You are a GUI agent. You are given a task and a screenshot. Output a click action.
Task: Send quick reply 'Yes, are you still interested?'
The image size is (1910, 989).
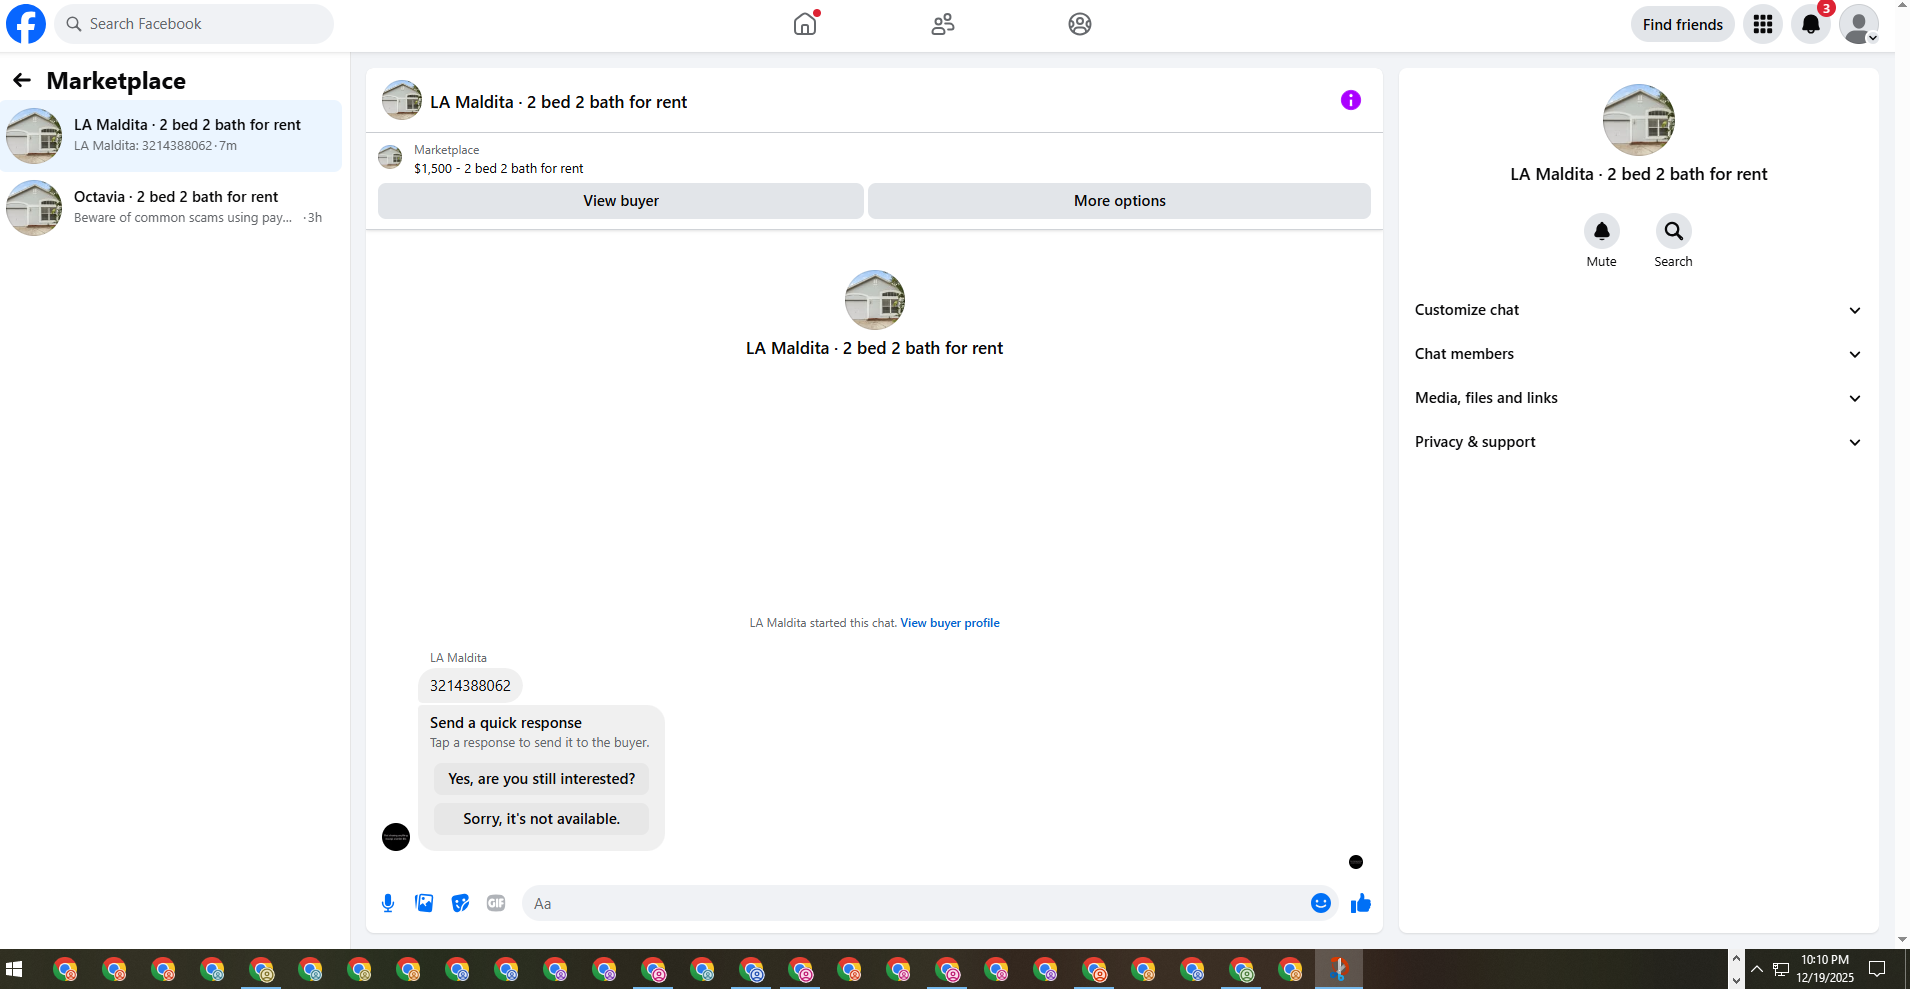[541, 779]
